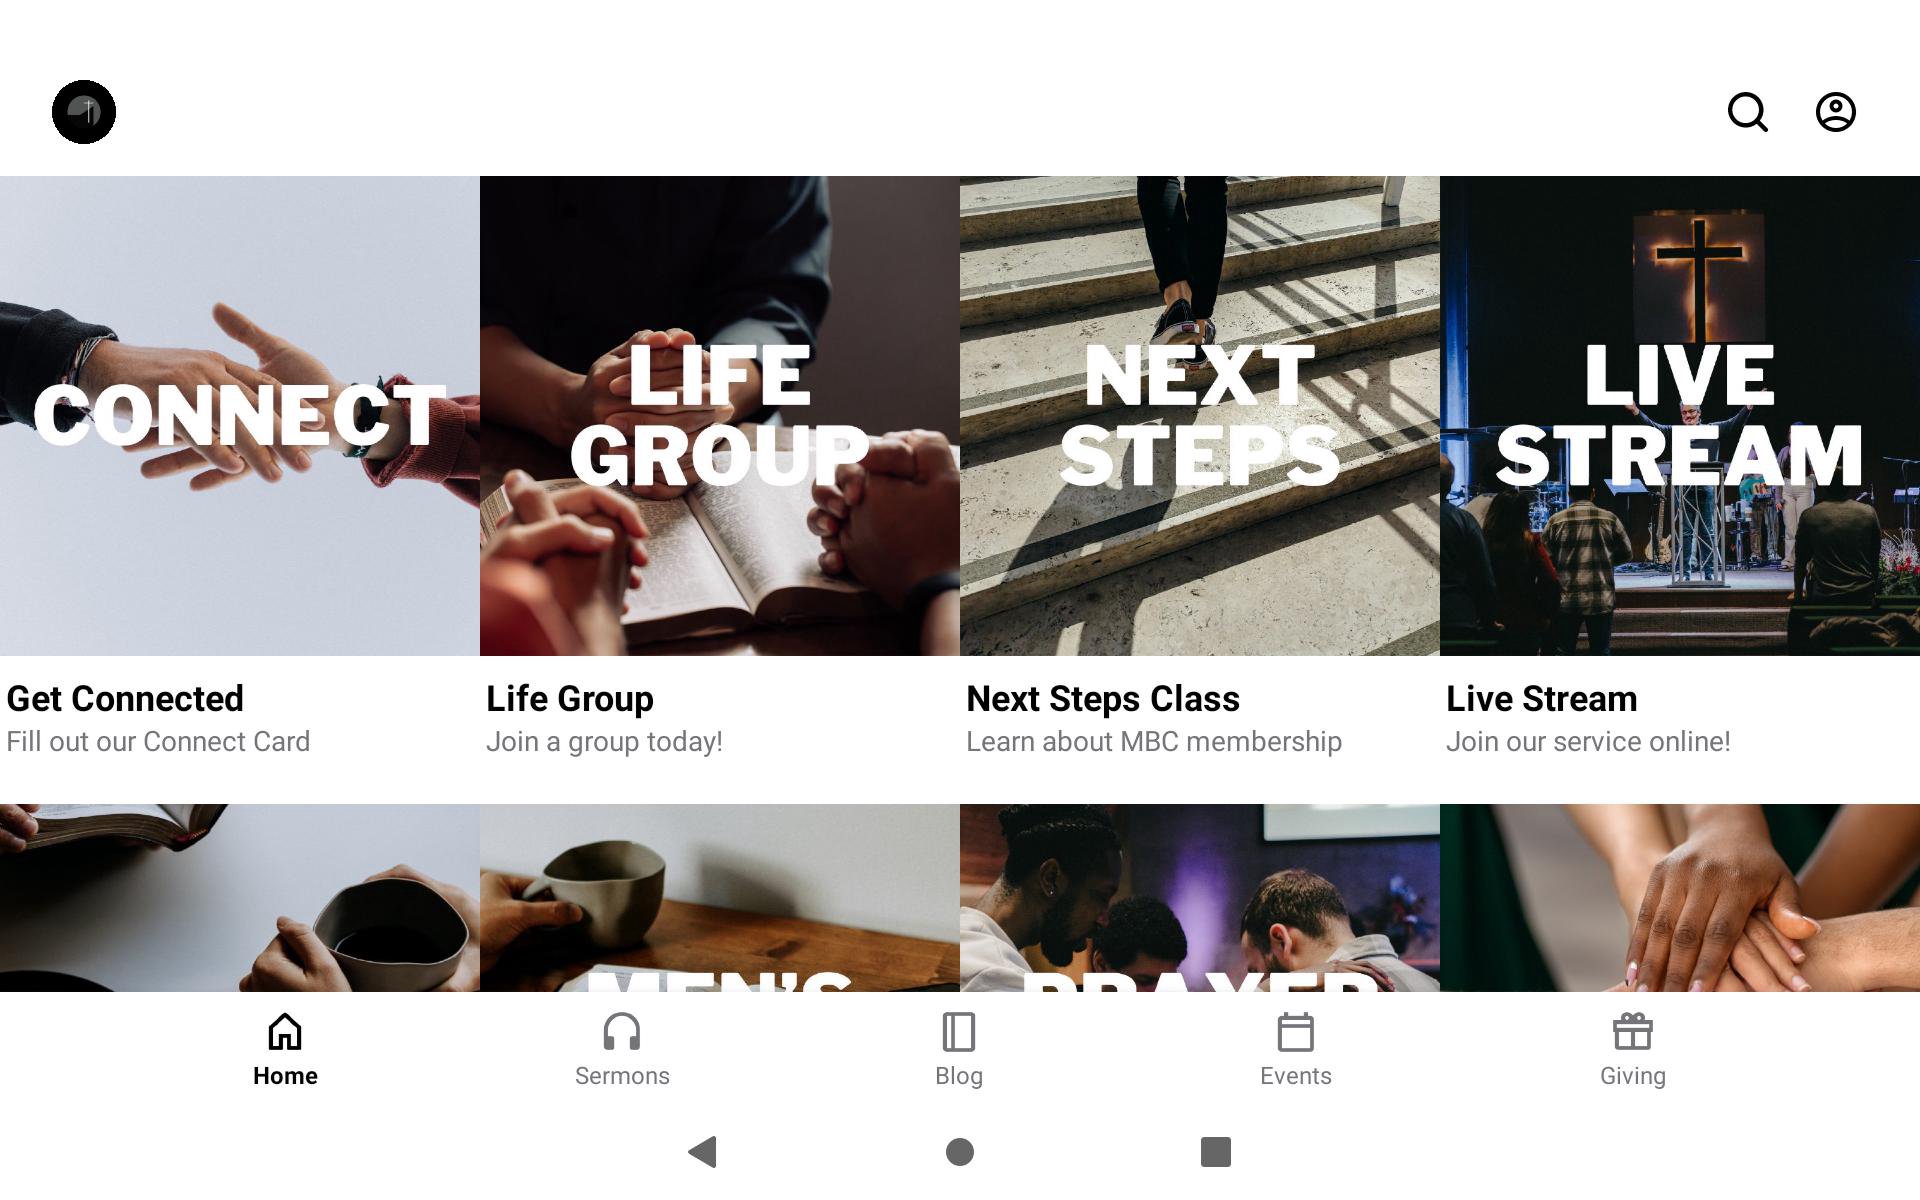This screenshot has width=1920, height=1200.
Task: Open the CONNECT handshake tile
Action: 240,416
